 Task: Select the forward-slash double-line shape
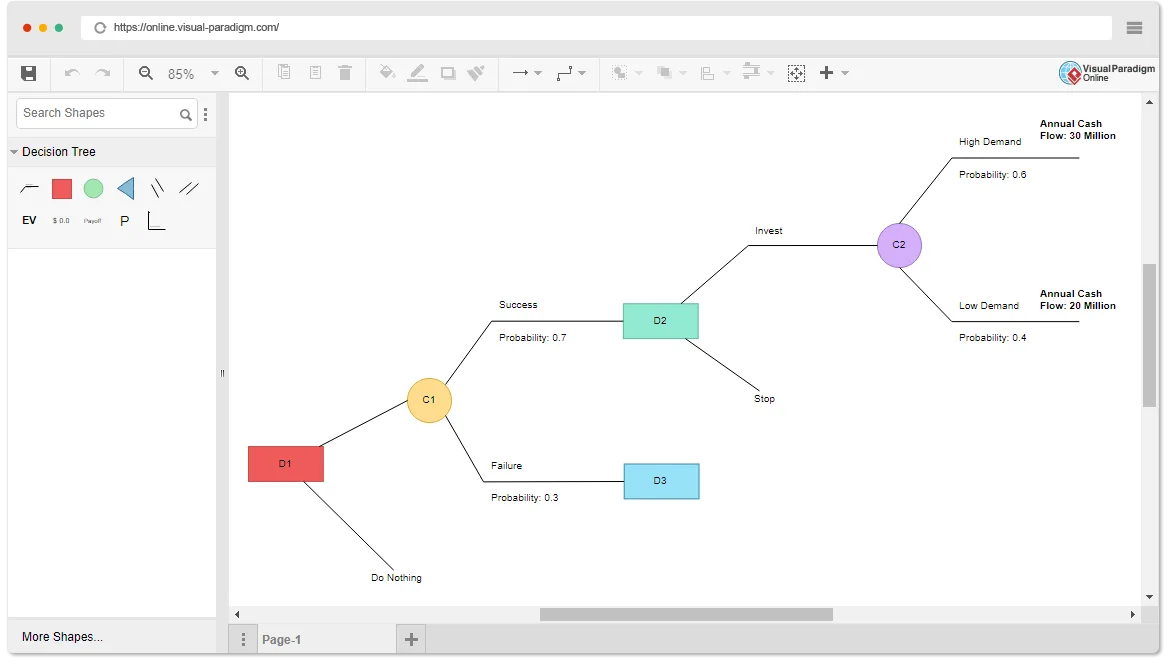[x=189, y=188]
